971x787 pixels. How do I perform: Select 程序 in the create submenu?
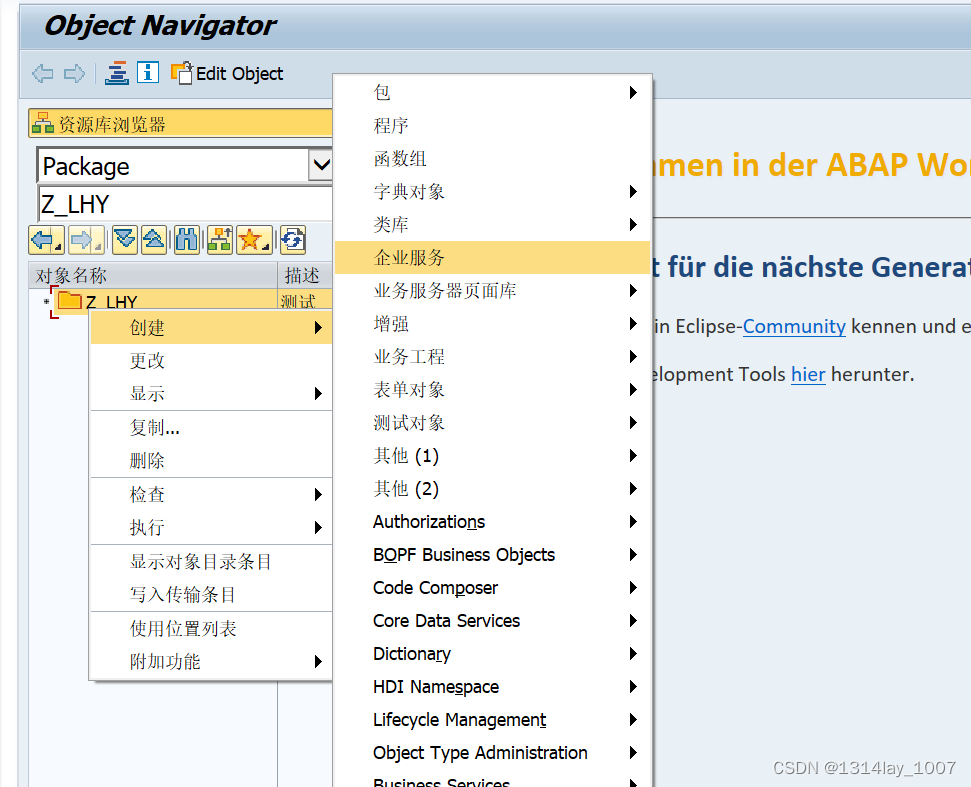[x=492, y=125]
